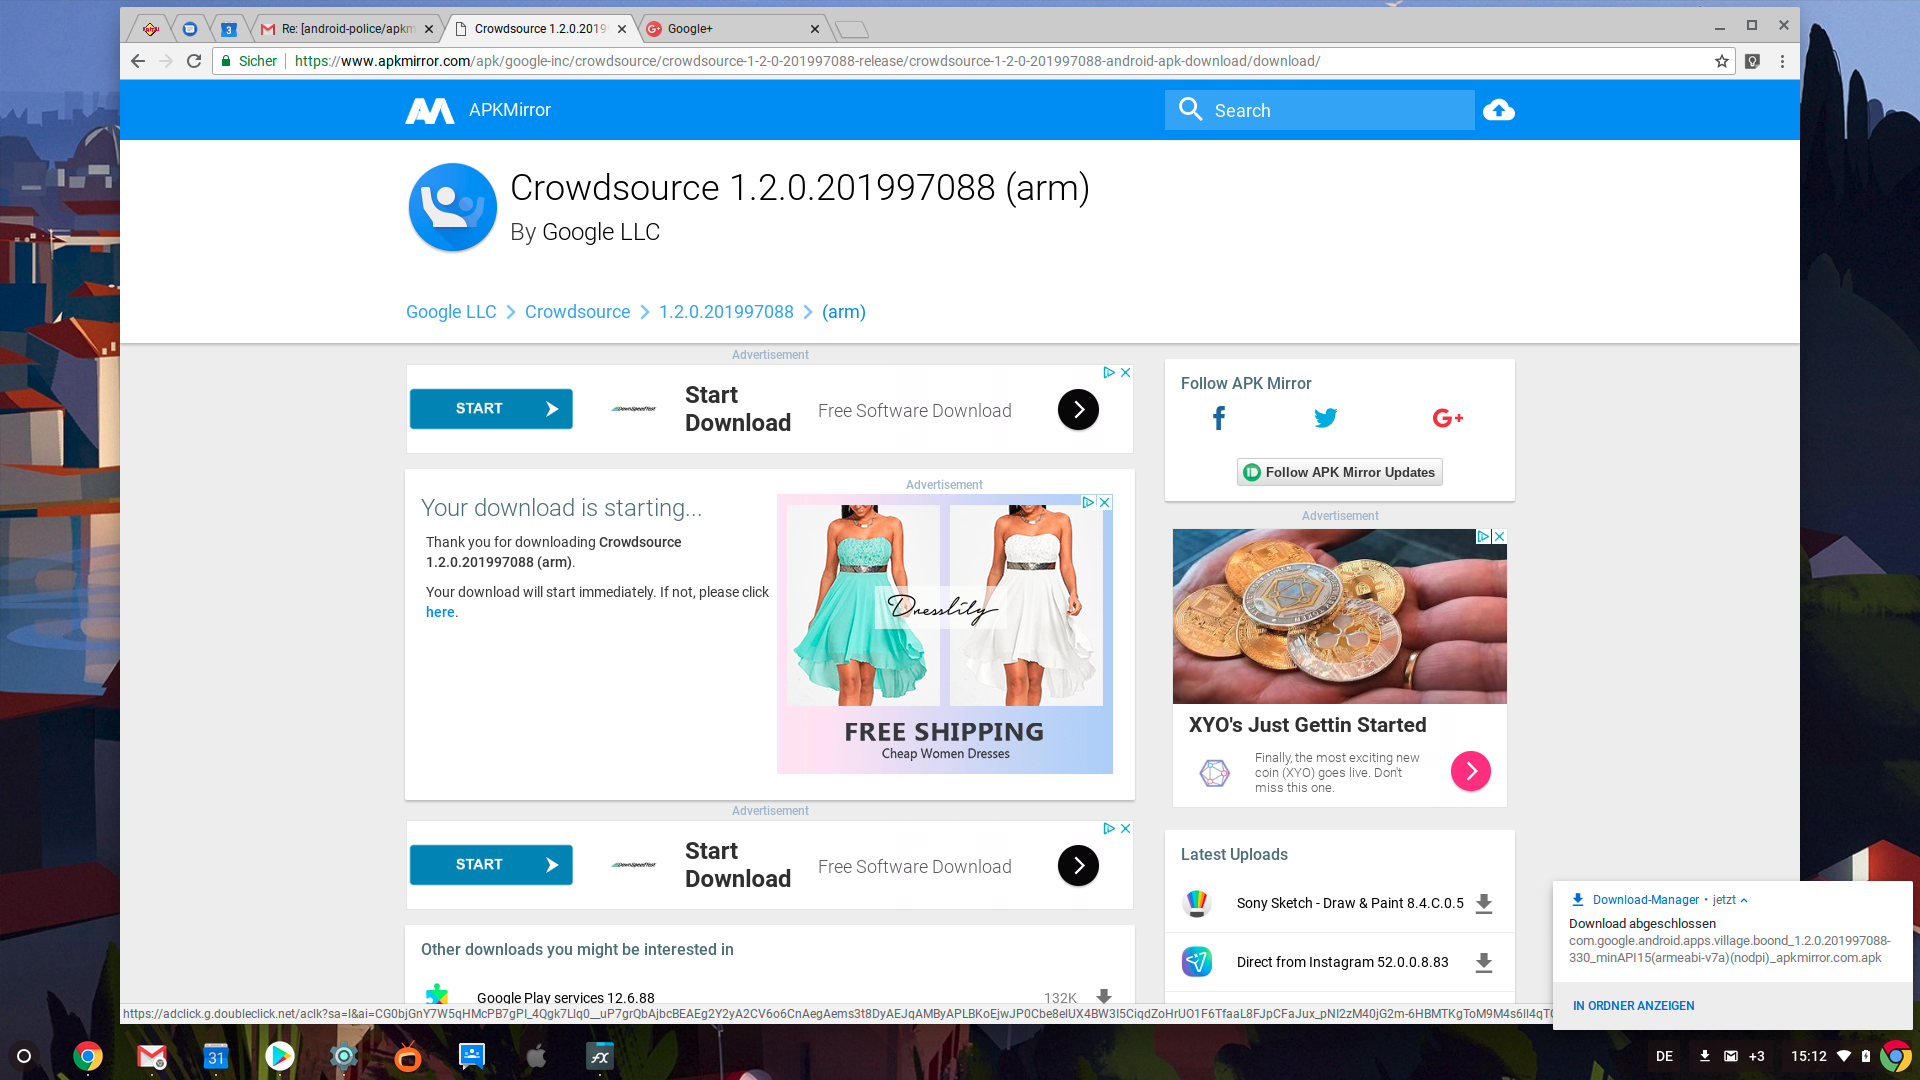Click the round arrow in top ad
Viewport: 1920px width, 1080px height.
tap(1078, 409)
